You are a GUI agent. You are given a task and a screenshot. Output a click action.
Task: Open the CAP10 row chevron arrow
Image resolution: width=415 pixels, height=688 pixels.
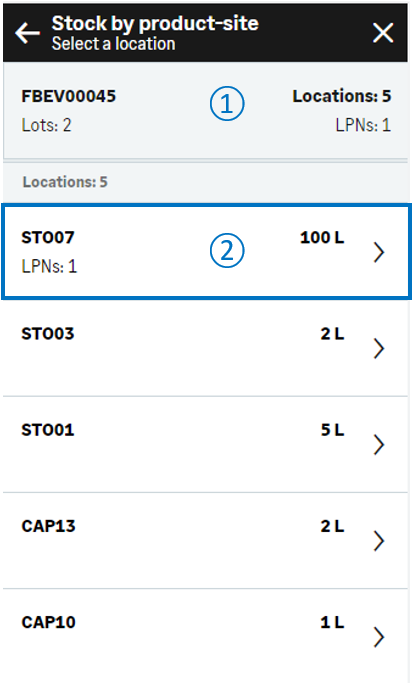click(x=379, y=637)
